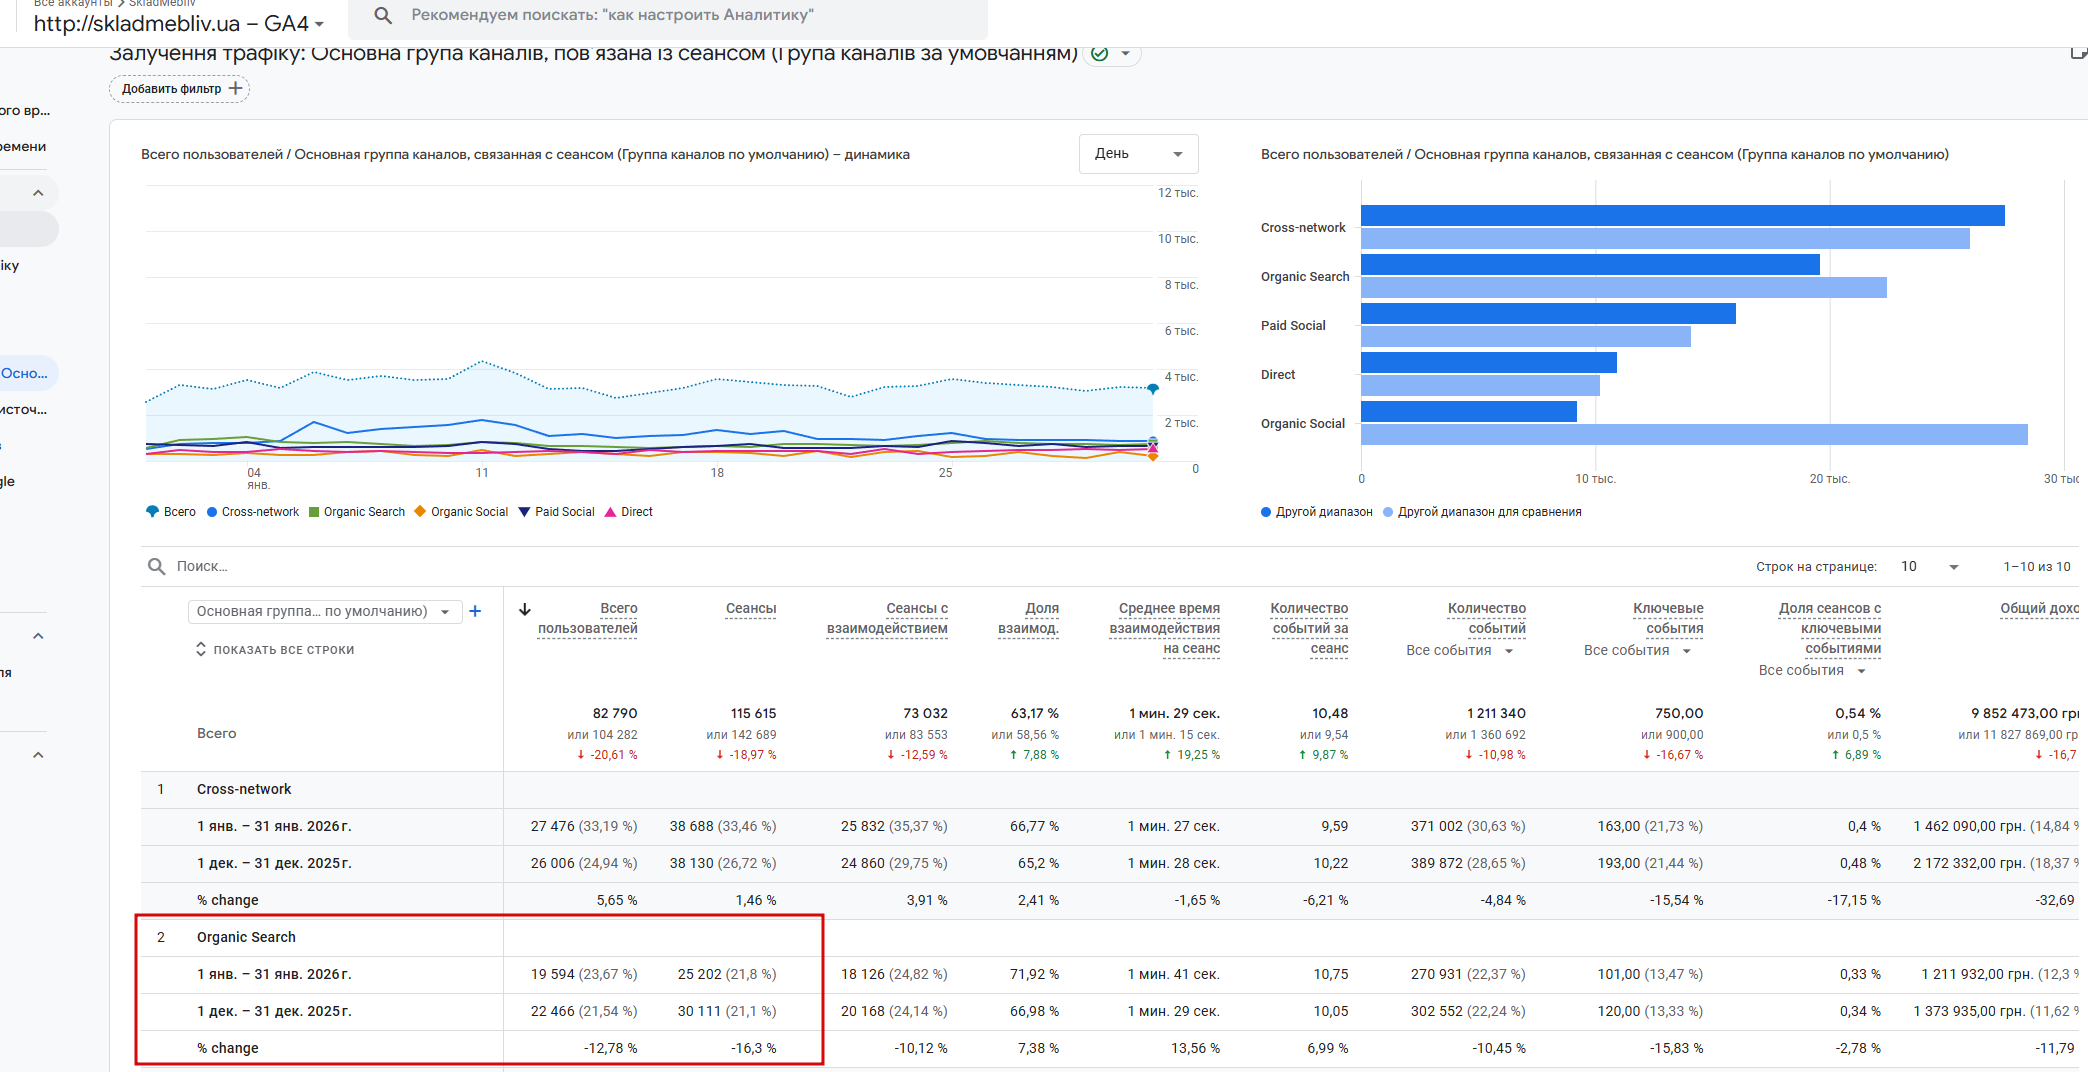Click the plus icon to add dimension
This screenshot has height=1072, width=2088.
(x=475, y=611)
